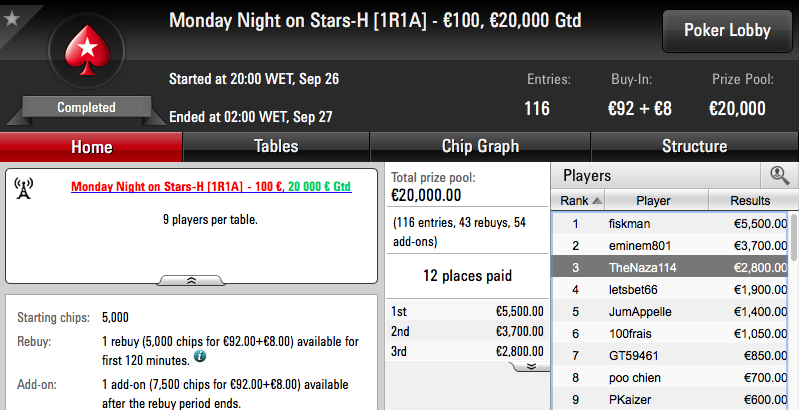Viewport: 799px width, 410px height.
Task: Sort players by Rank column
Action: pos(578,201)
